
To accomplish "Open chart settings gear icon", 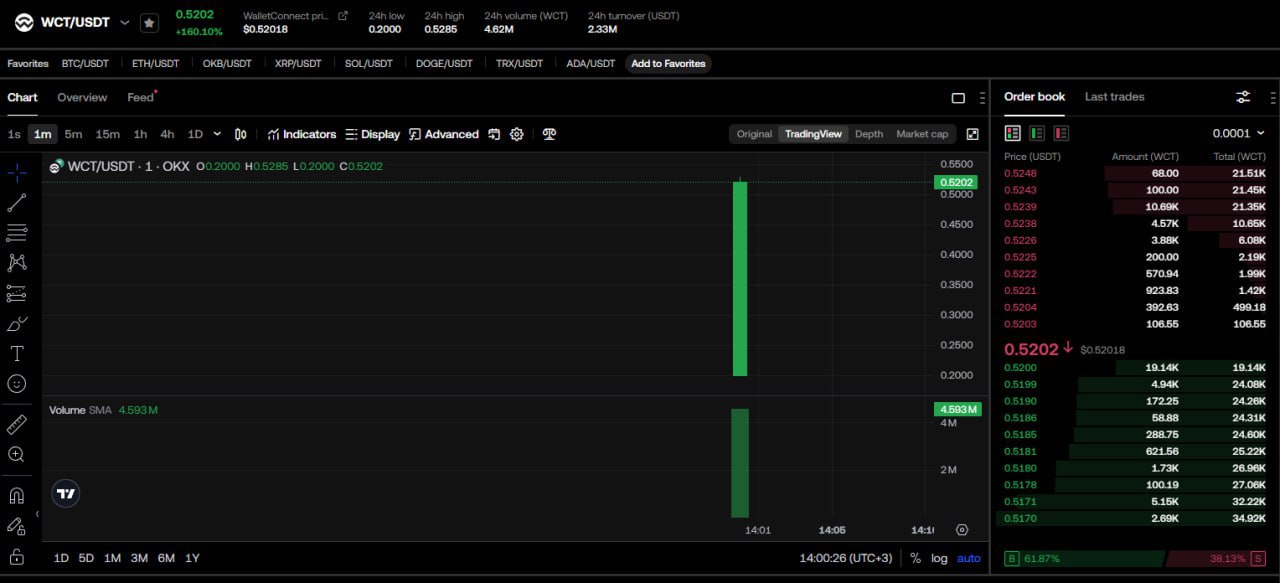I will [x=517, y=134].
